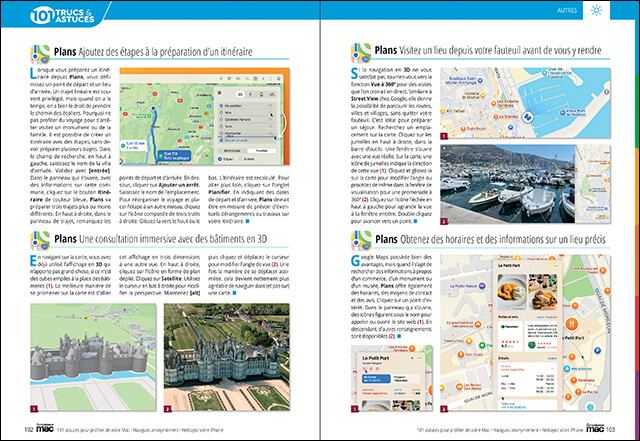Open the grey 3D castle screenshot
The height and width of the screenshot is (441, 640).
93,357
